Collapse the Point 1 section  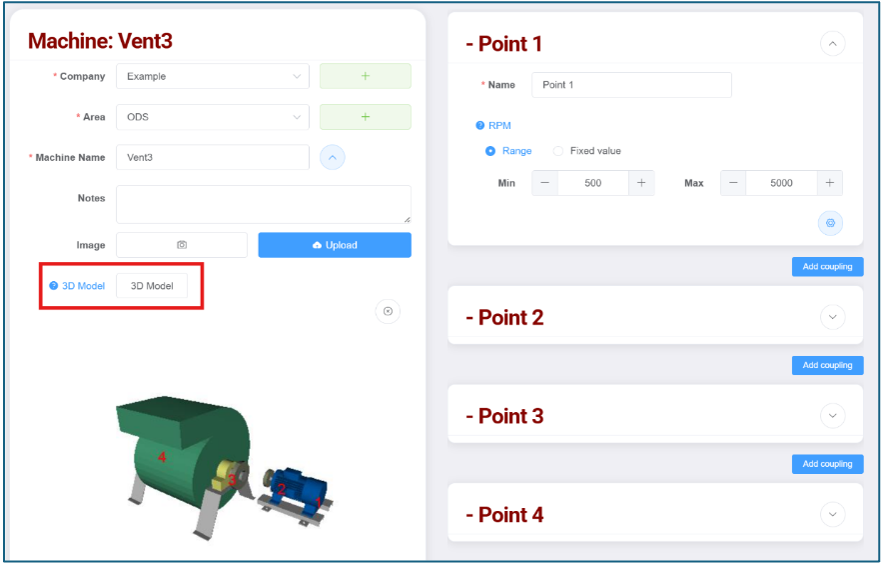pos(832,44)
